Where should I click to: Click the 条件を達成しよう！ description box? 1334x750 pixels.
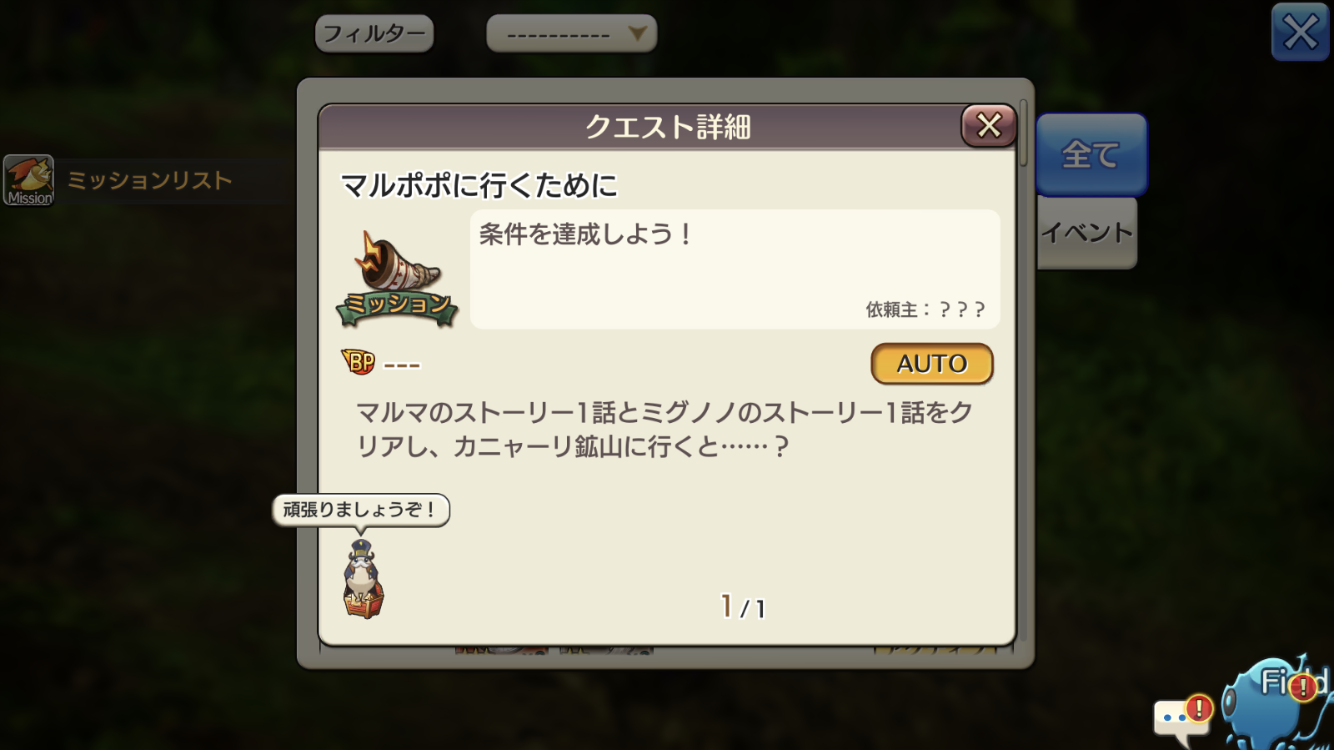point(735,269)
